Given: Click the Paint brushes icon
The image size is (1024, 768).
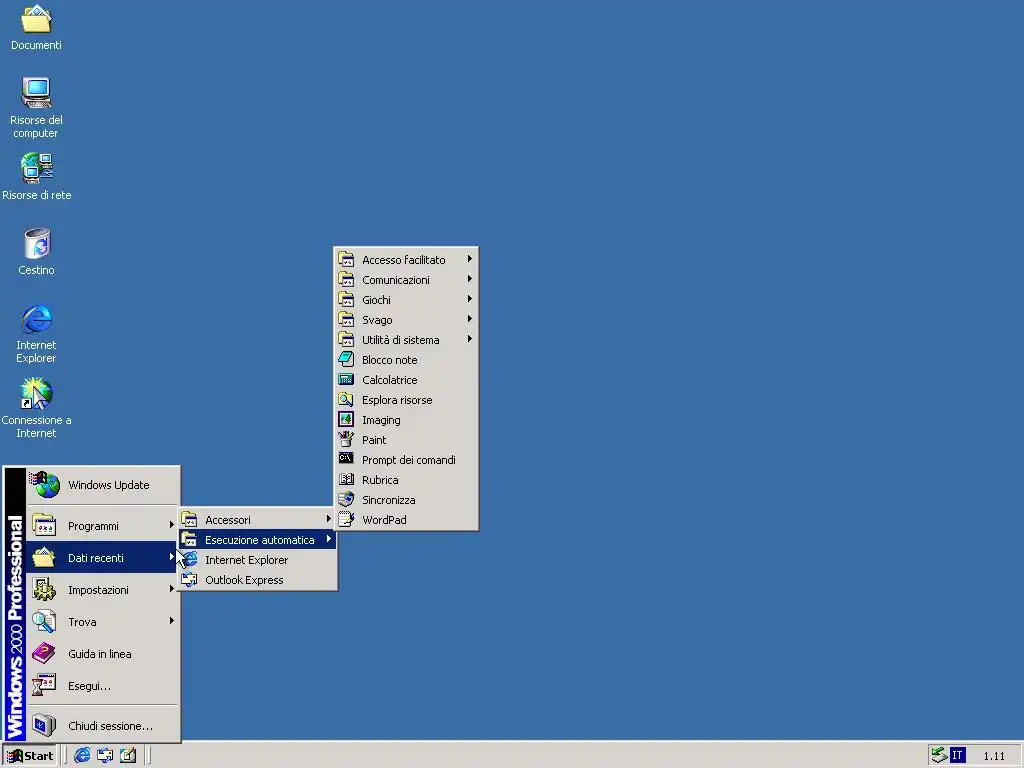Looking at the screenshot, I should 346,440.
